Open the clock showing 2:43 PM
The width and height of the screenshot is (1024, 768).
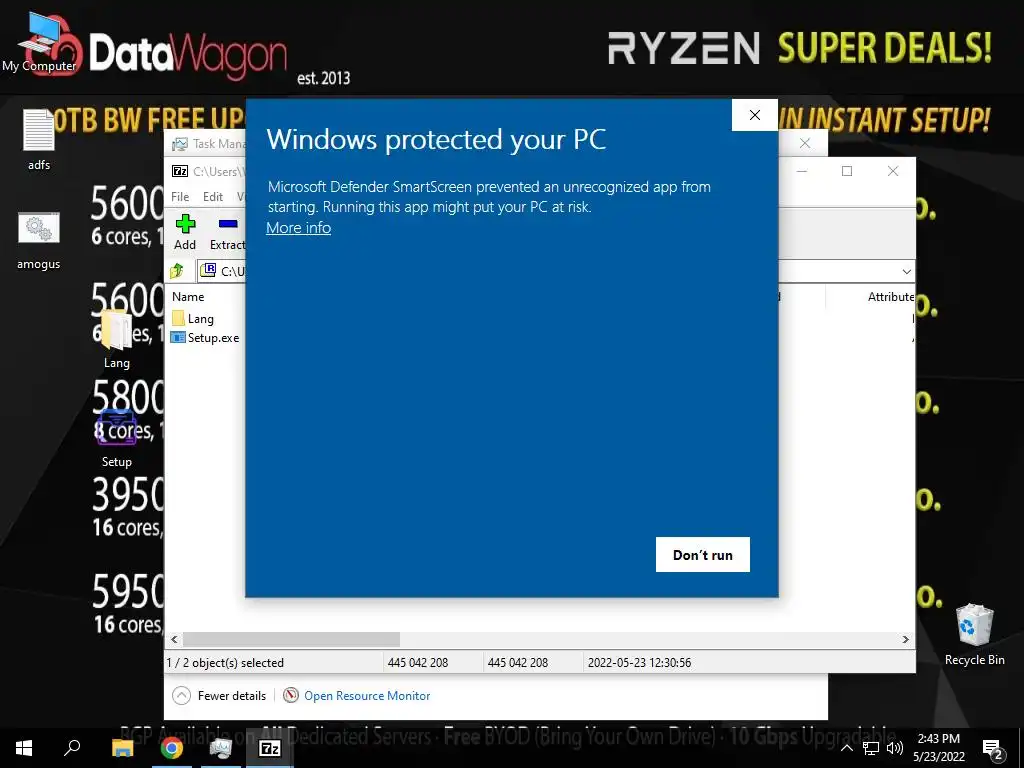point(938,747)
